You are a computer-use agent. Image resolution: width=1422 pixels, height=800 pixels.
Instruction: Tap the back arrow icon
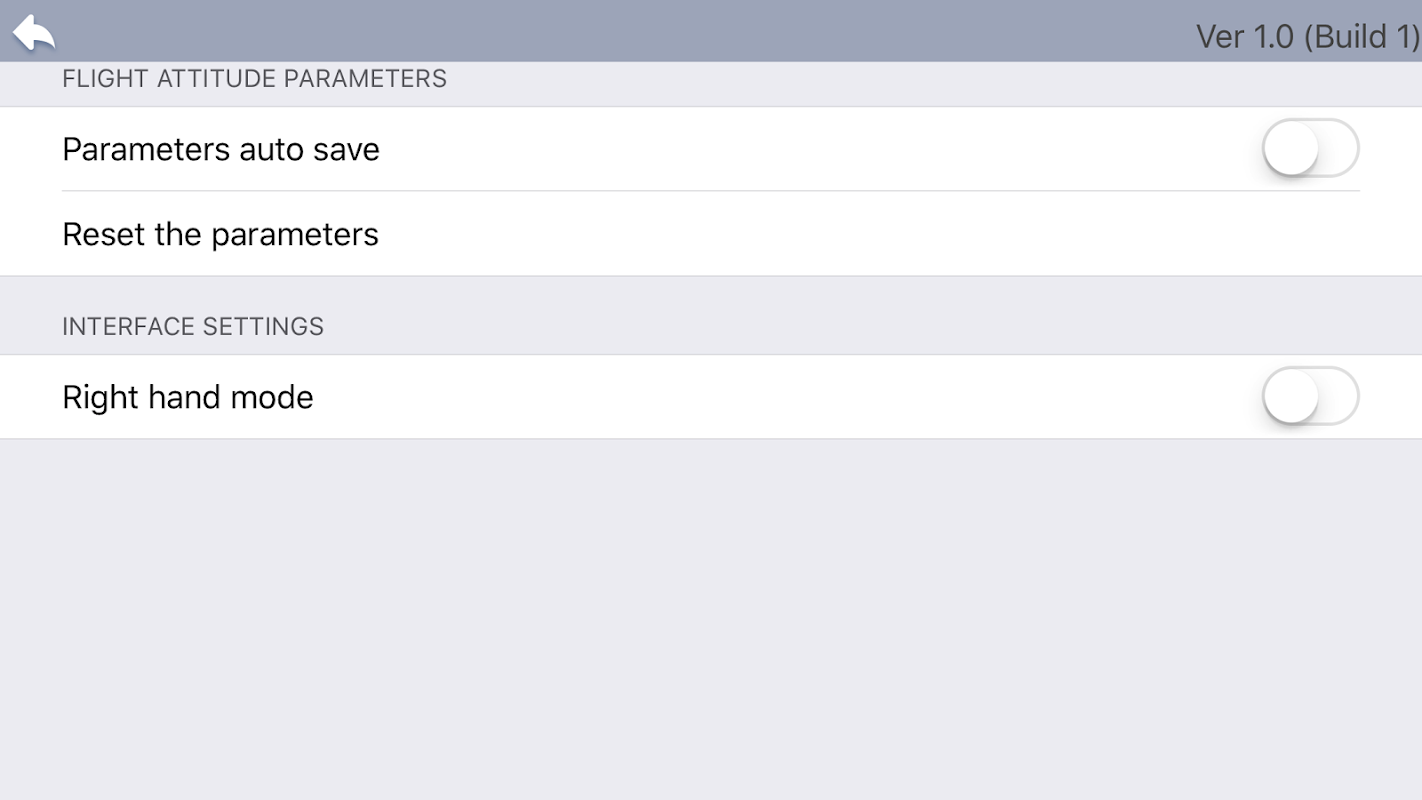point(34,32)
